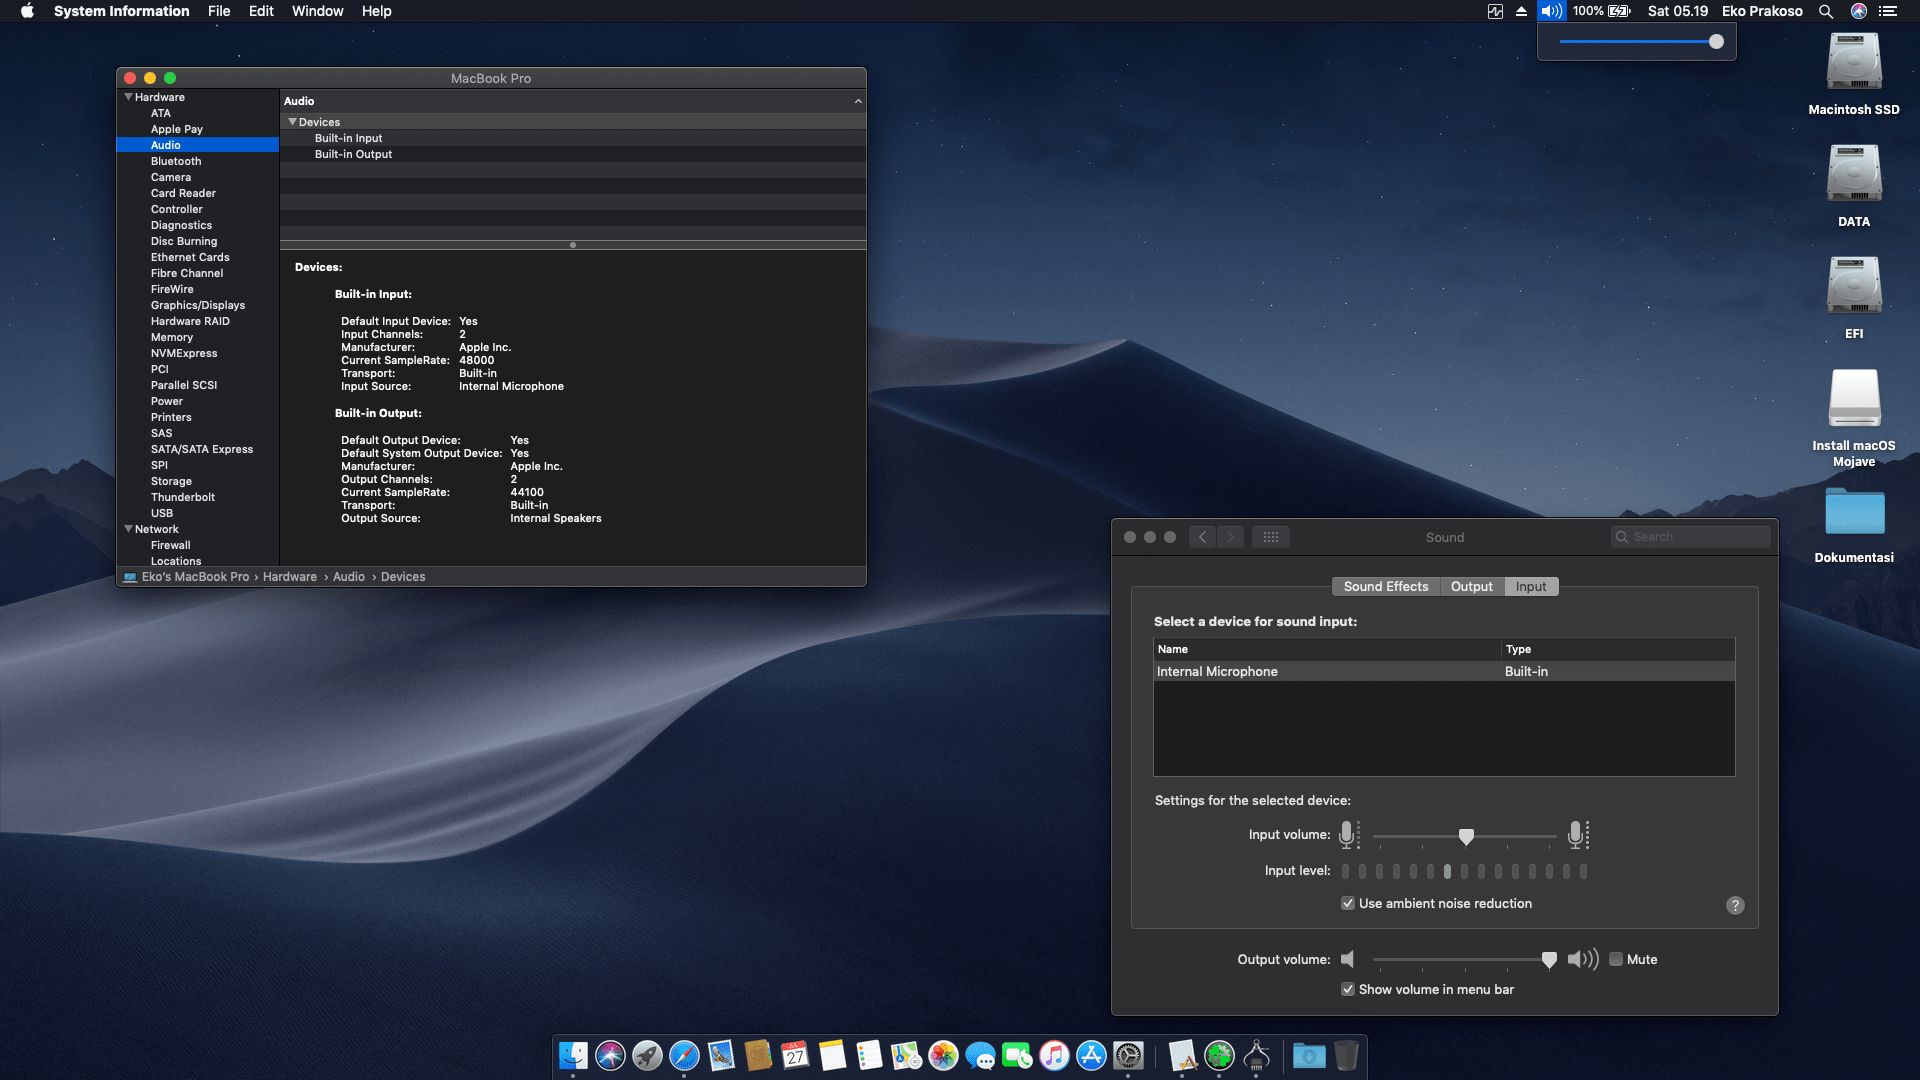Screen dimensions: 1920x1080
Task: Click the volume speaker icon in menu bar
Action: pos(1550,11)
